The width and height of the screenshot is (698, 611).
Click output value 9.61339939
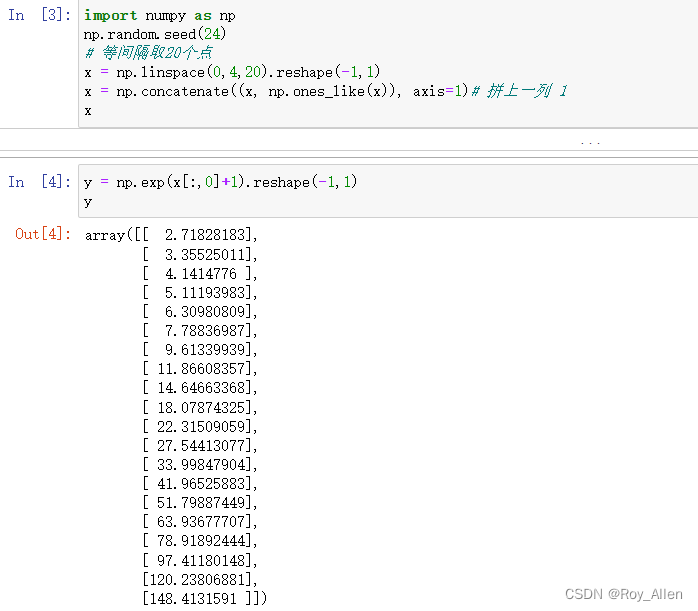tap(205, 350)
